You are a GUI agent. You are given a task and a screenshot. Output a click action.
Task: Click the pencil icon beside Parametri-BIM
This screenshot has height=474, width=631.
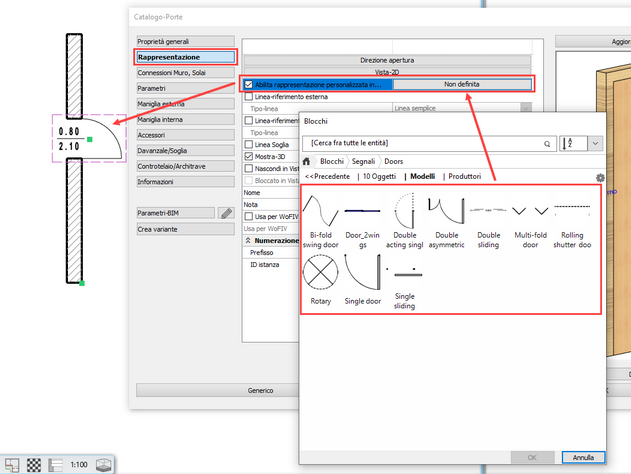[x=226, y=213]
